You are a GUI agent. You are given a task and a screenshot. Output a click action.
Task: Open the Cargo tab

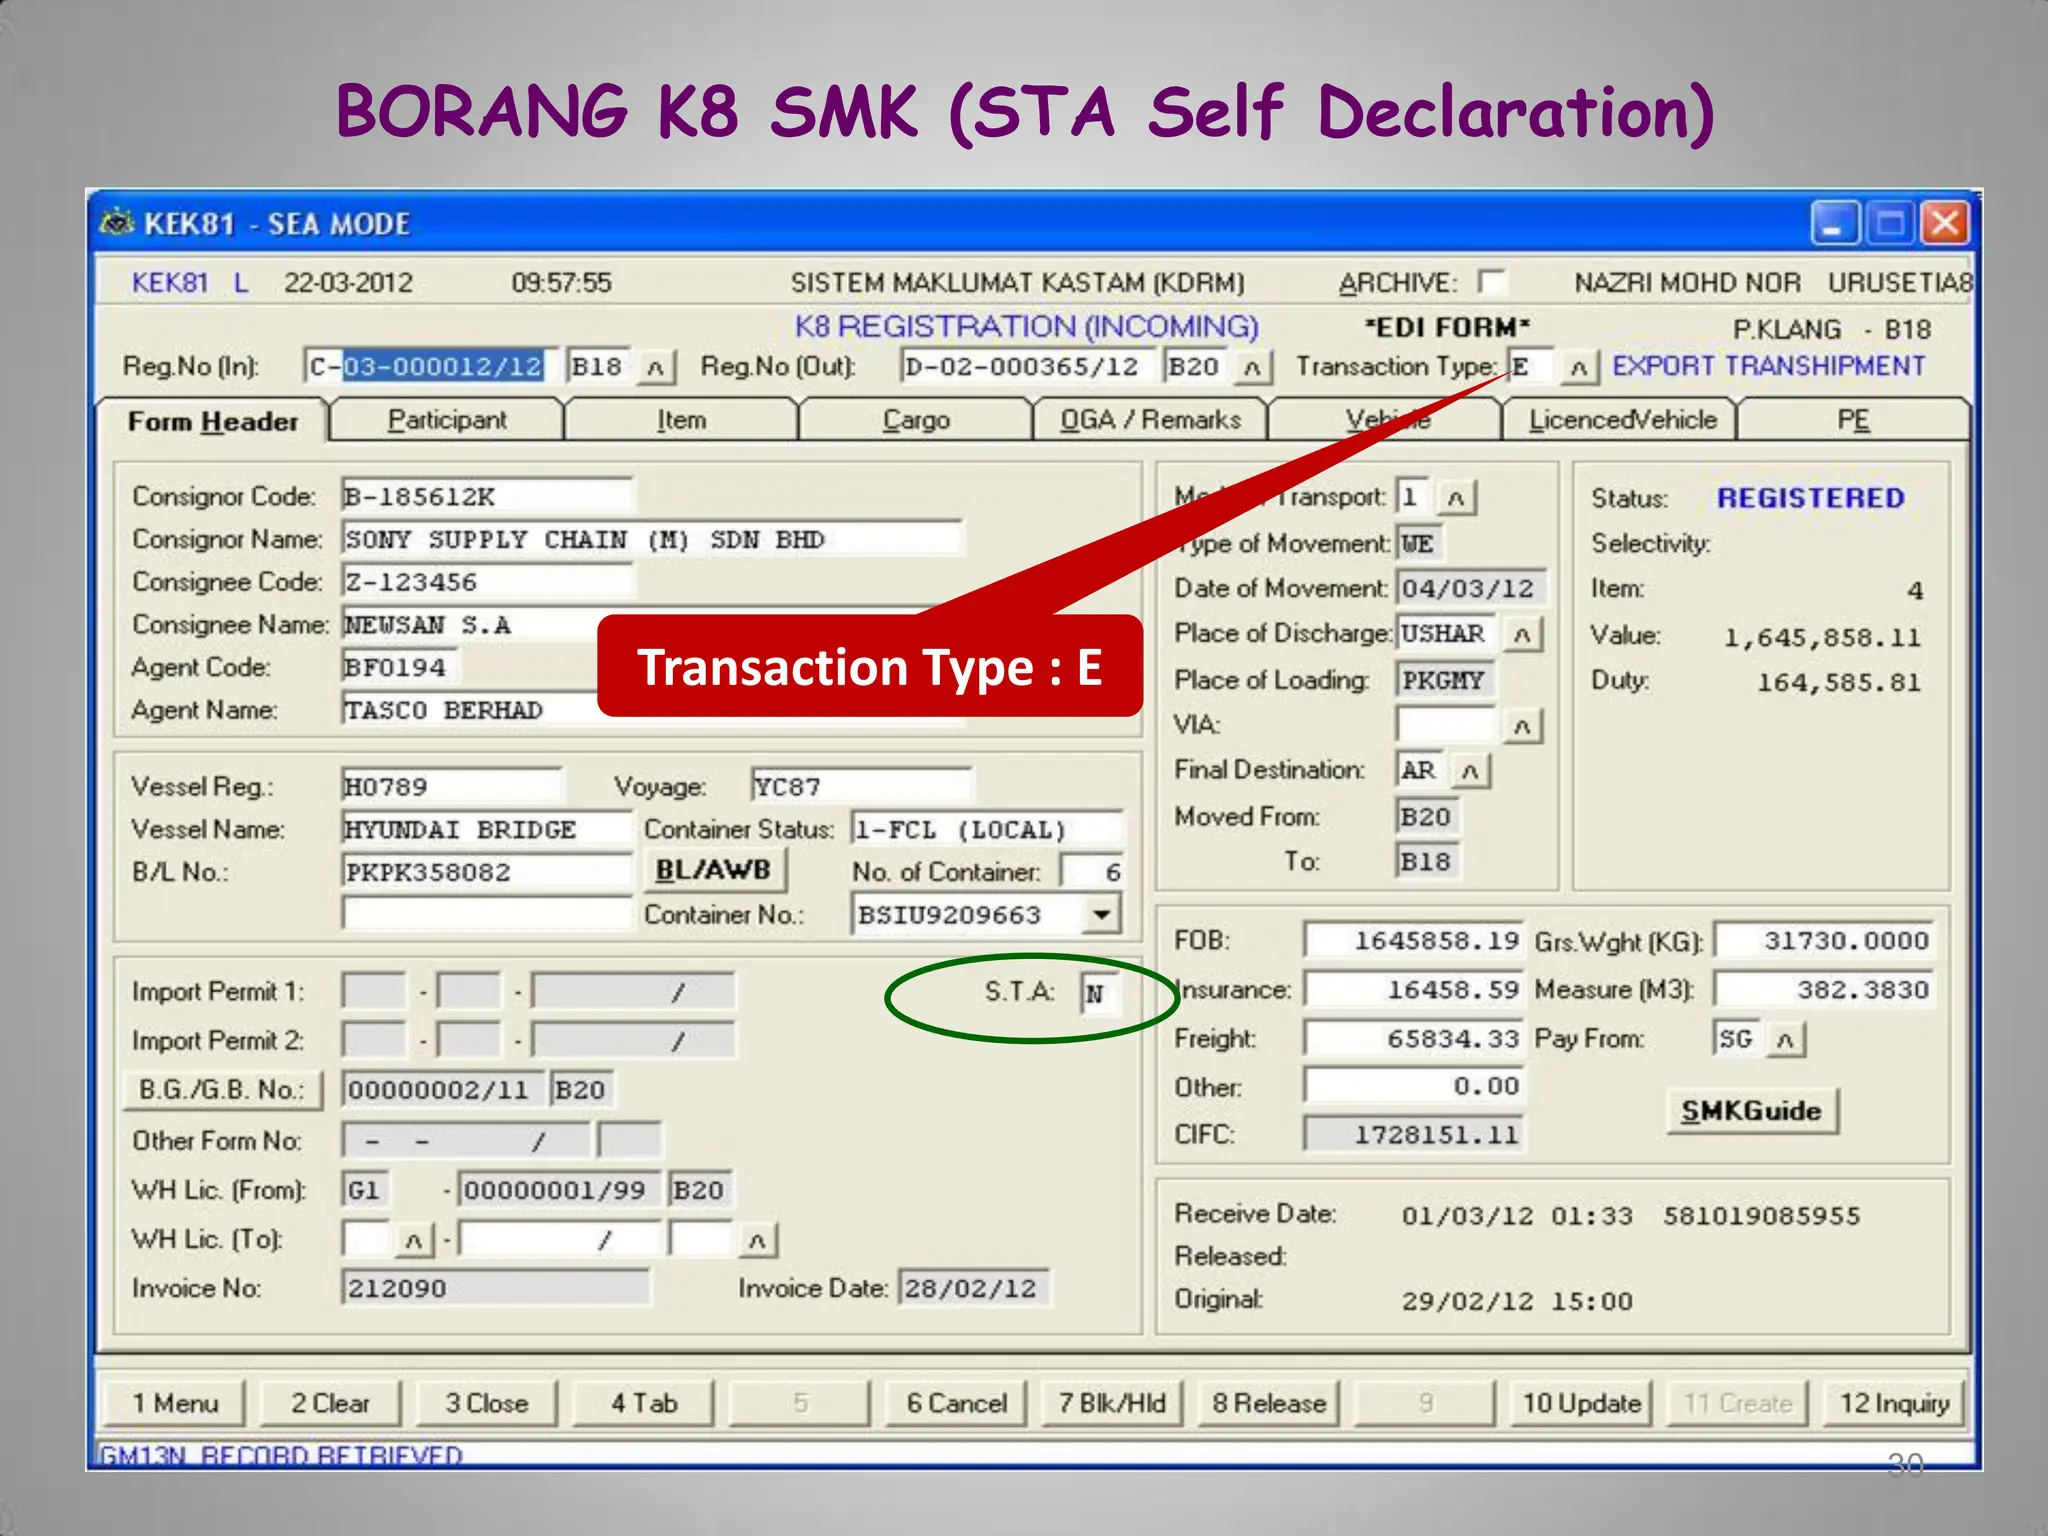click(916, 420)
